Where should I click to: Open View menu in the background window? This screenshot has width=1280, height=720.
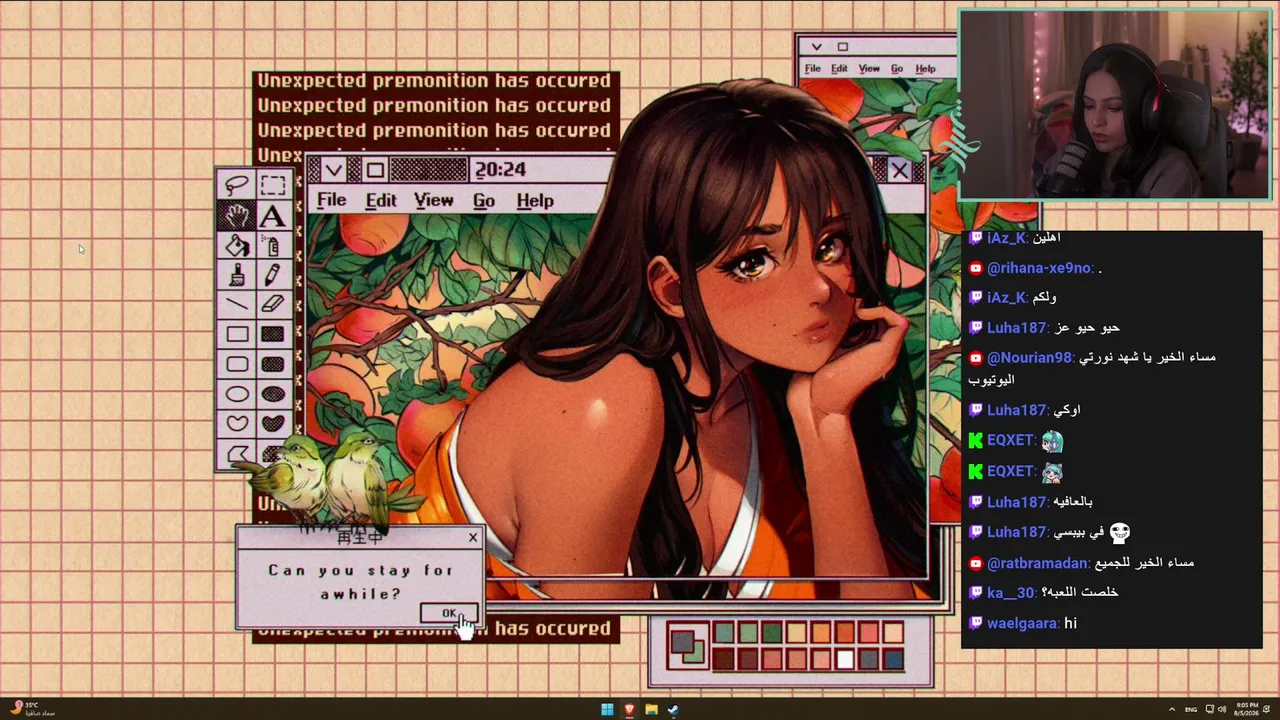[869, 68]
